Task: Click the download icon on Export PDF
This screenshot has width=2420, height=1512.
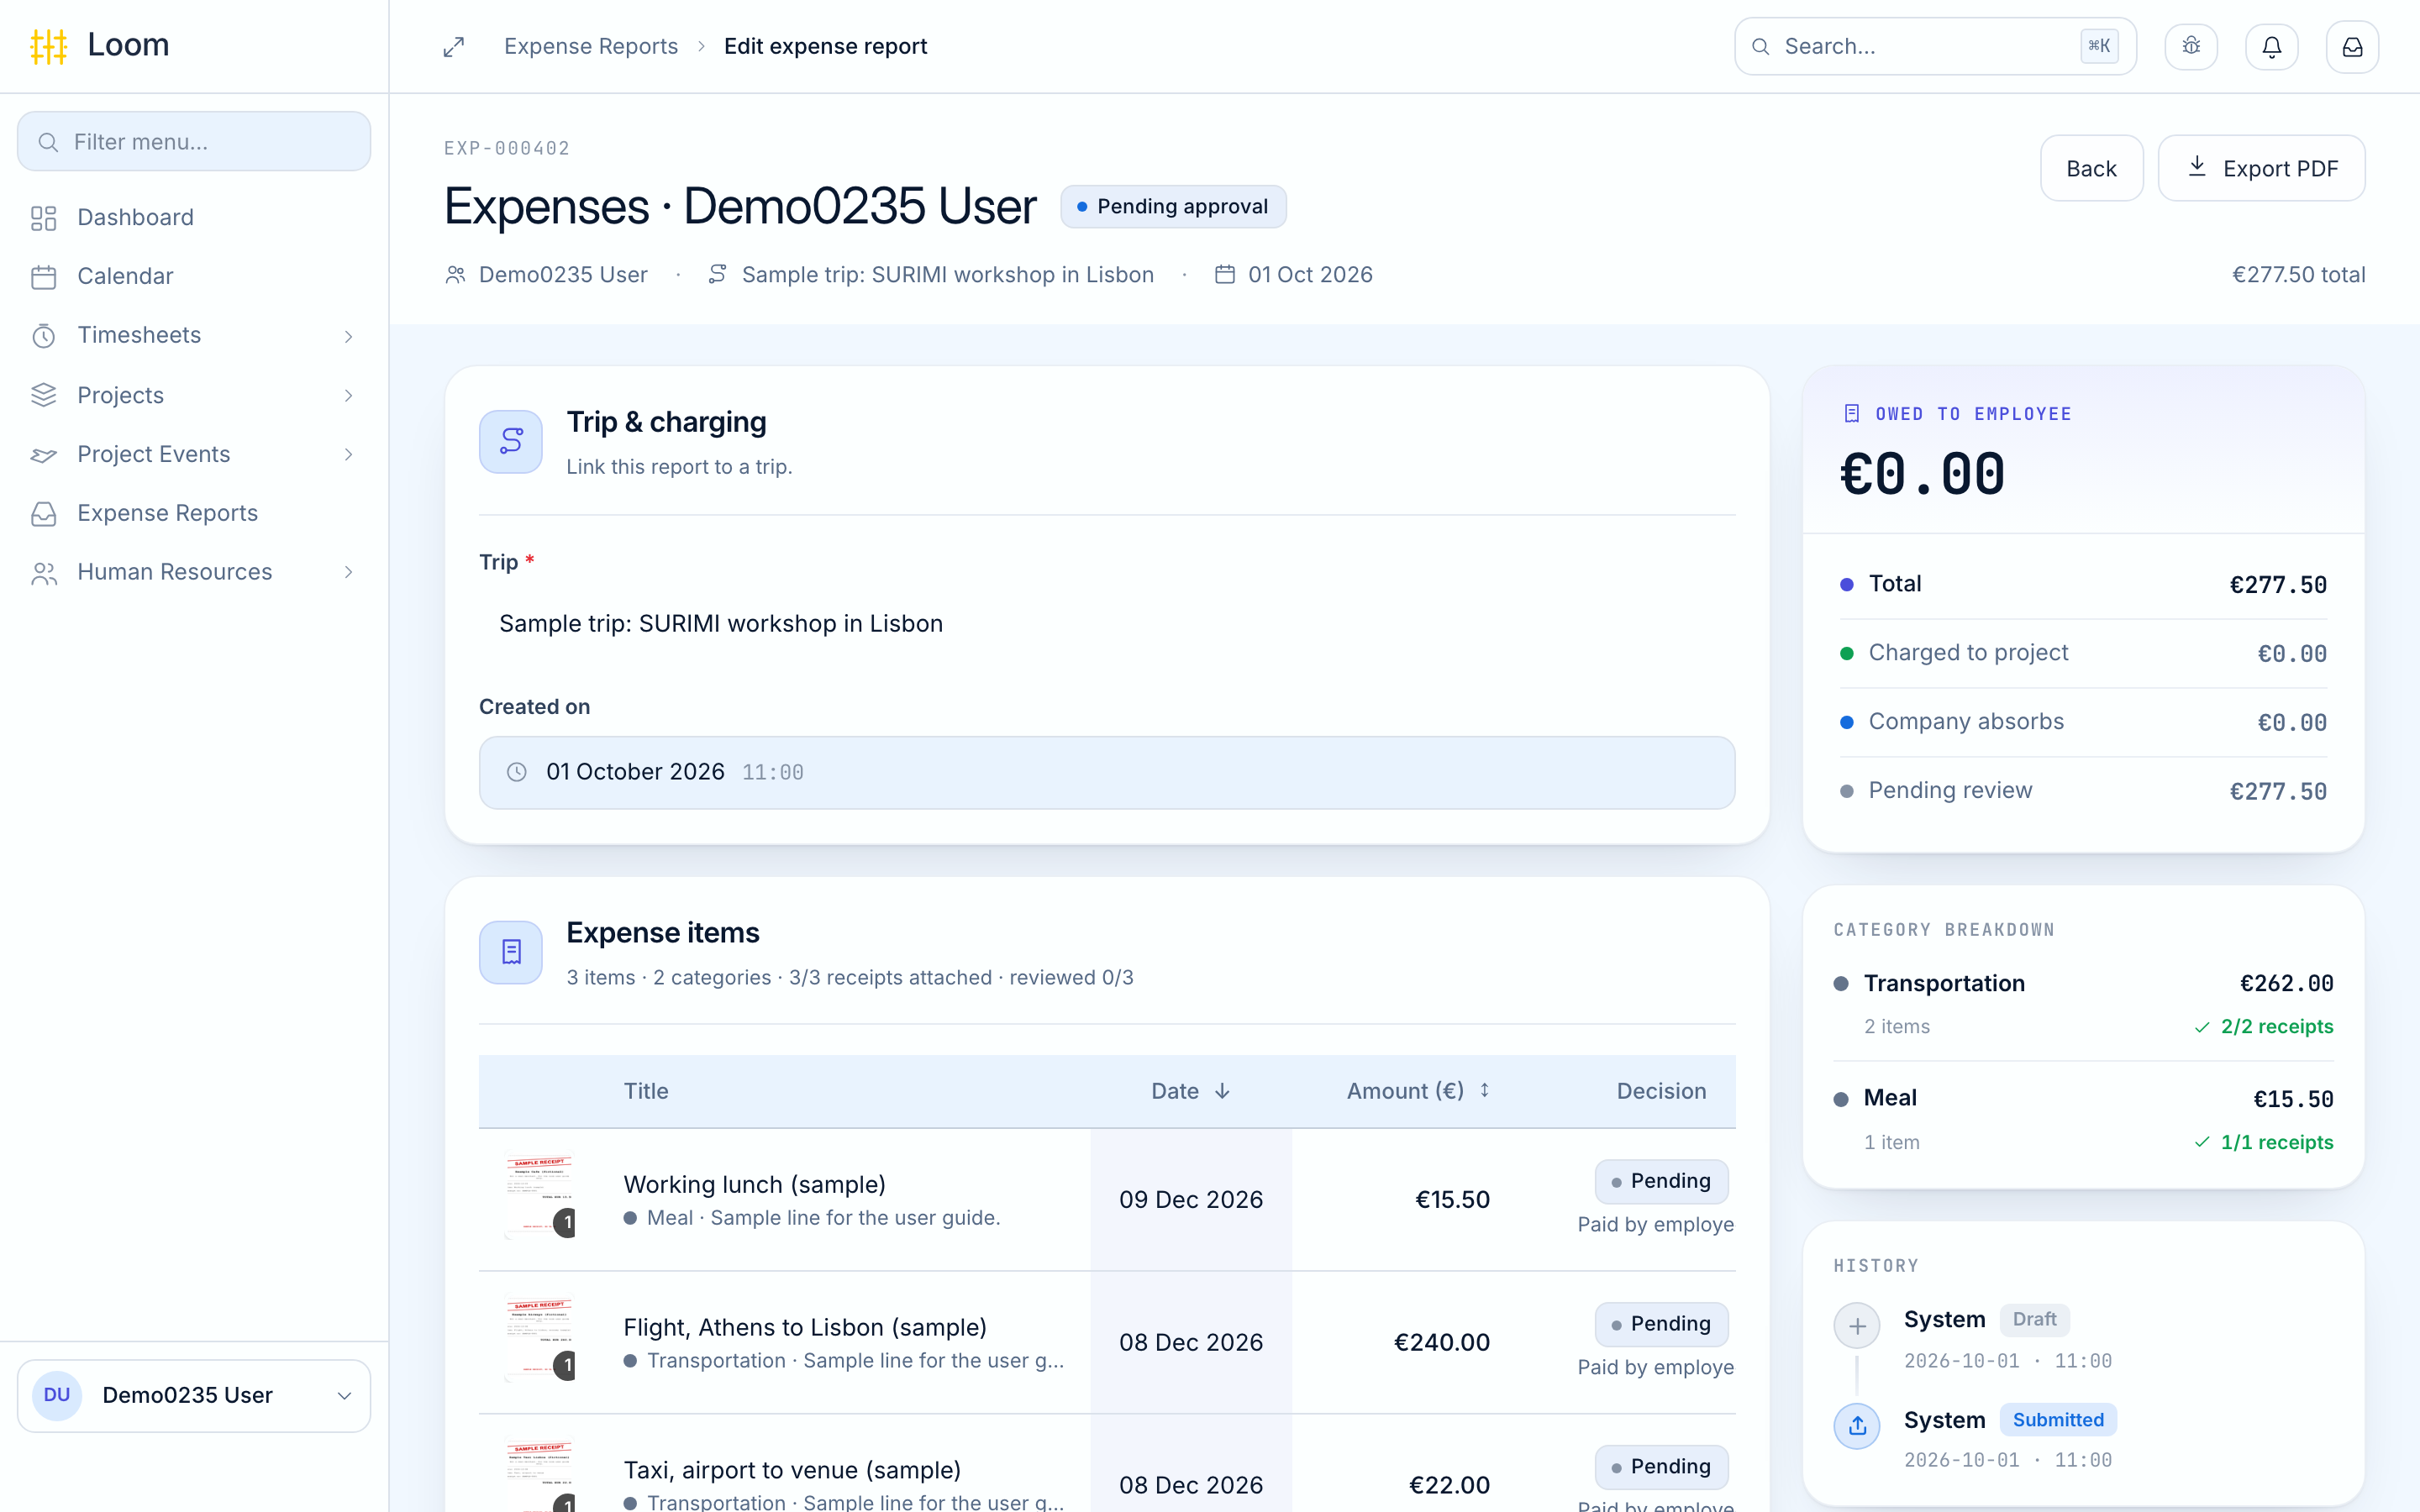Action: [x=2197, y=167]
